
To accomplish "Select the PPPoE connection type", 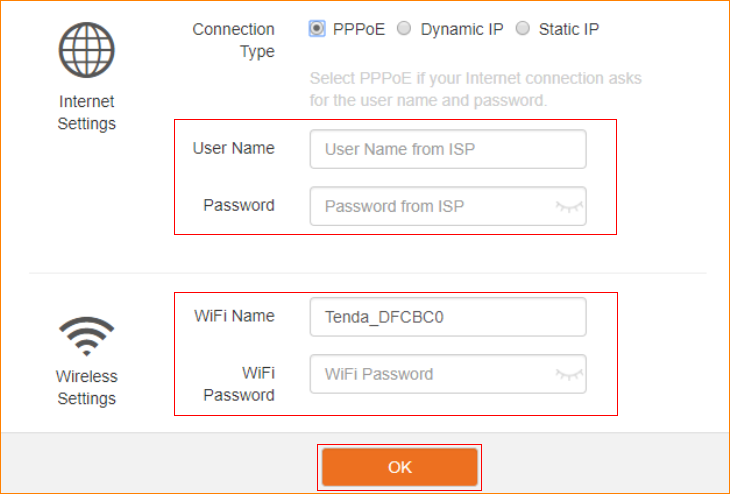I will [318, 29].
